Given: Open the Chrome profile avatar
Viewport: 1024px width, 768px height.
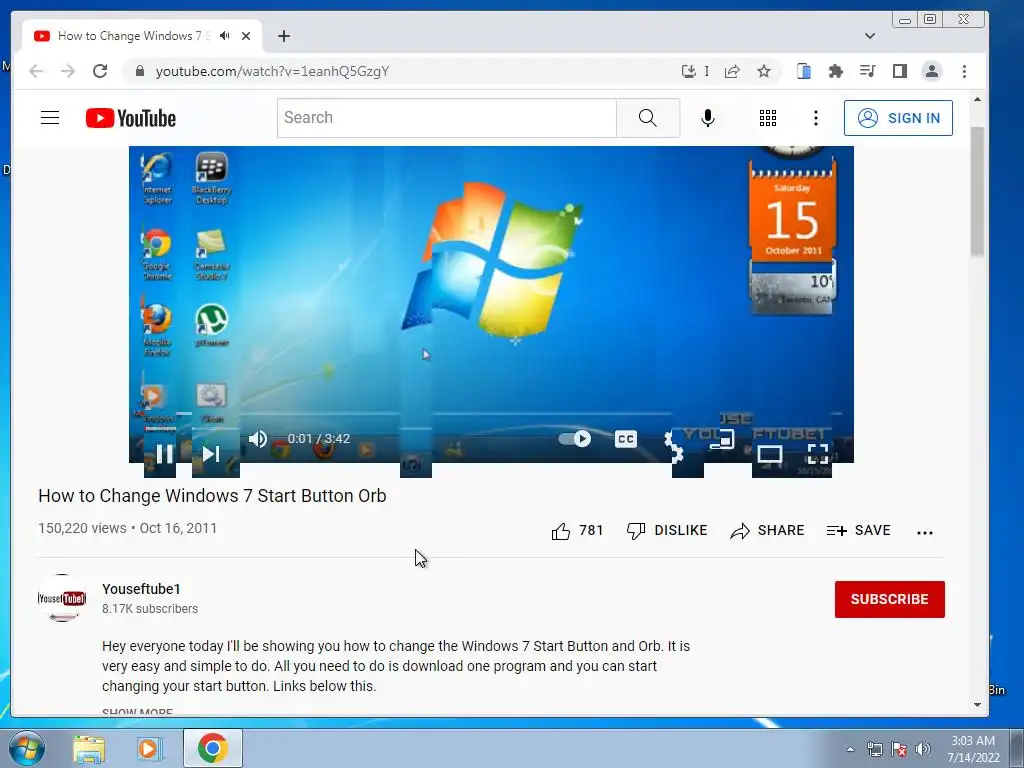Looking at the screenshot, I should [x=932, y=71].
